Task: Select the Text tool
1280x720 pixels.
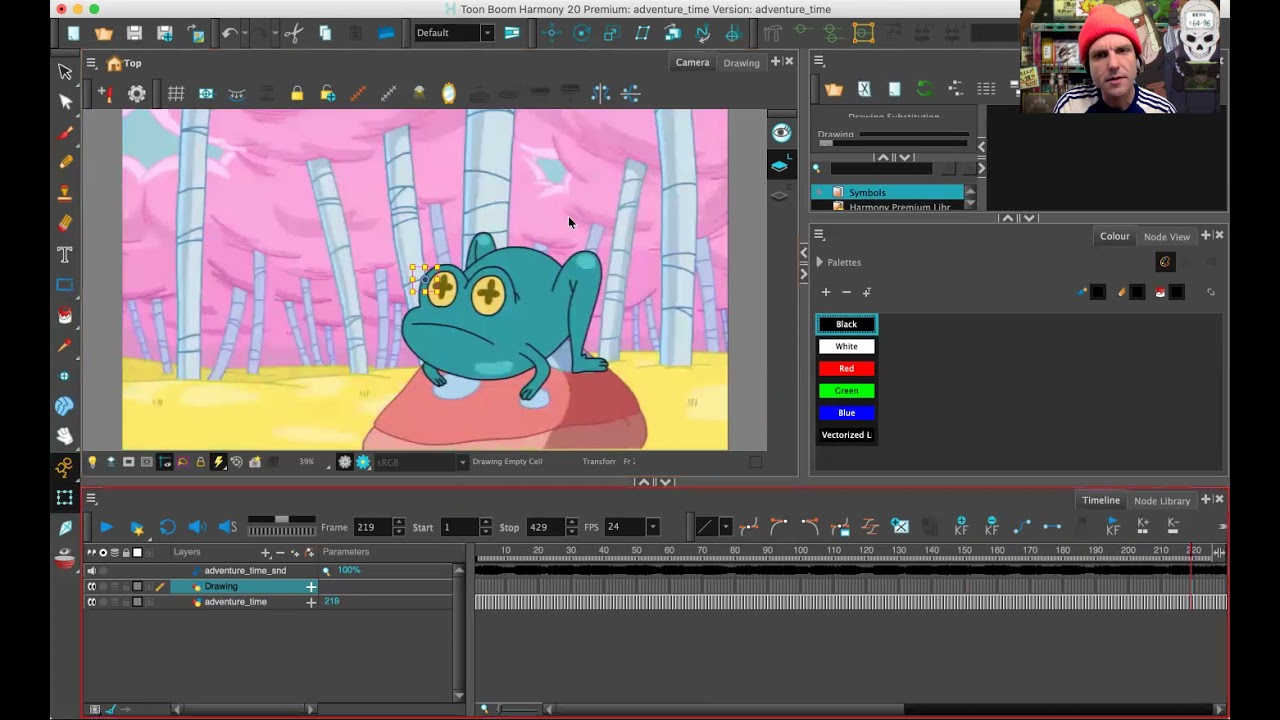Action: 65,254
